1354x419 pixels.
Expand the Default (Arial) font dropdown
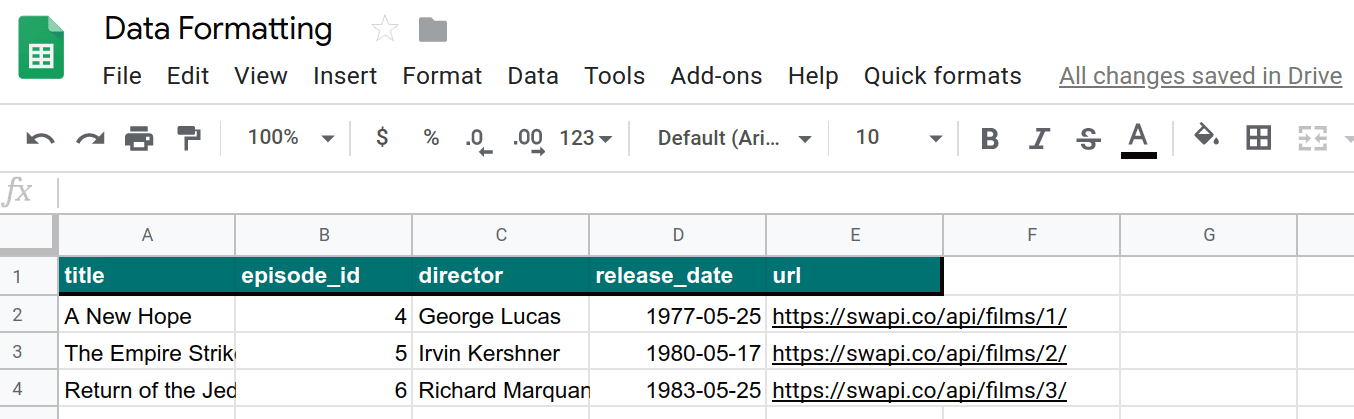point(734,139)
